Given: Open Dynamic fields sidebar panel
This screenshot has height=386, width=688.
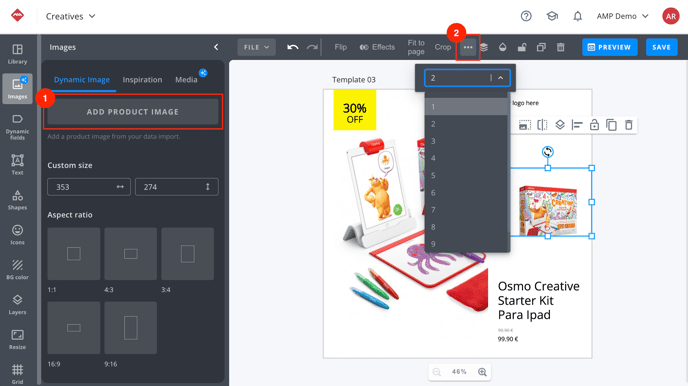Looking at the screenshot, I should 18,127.
